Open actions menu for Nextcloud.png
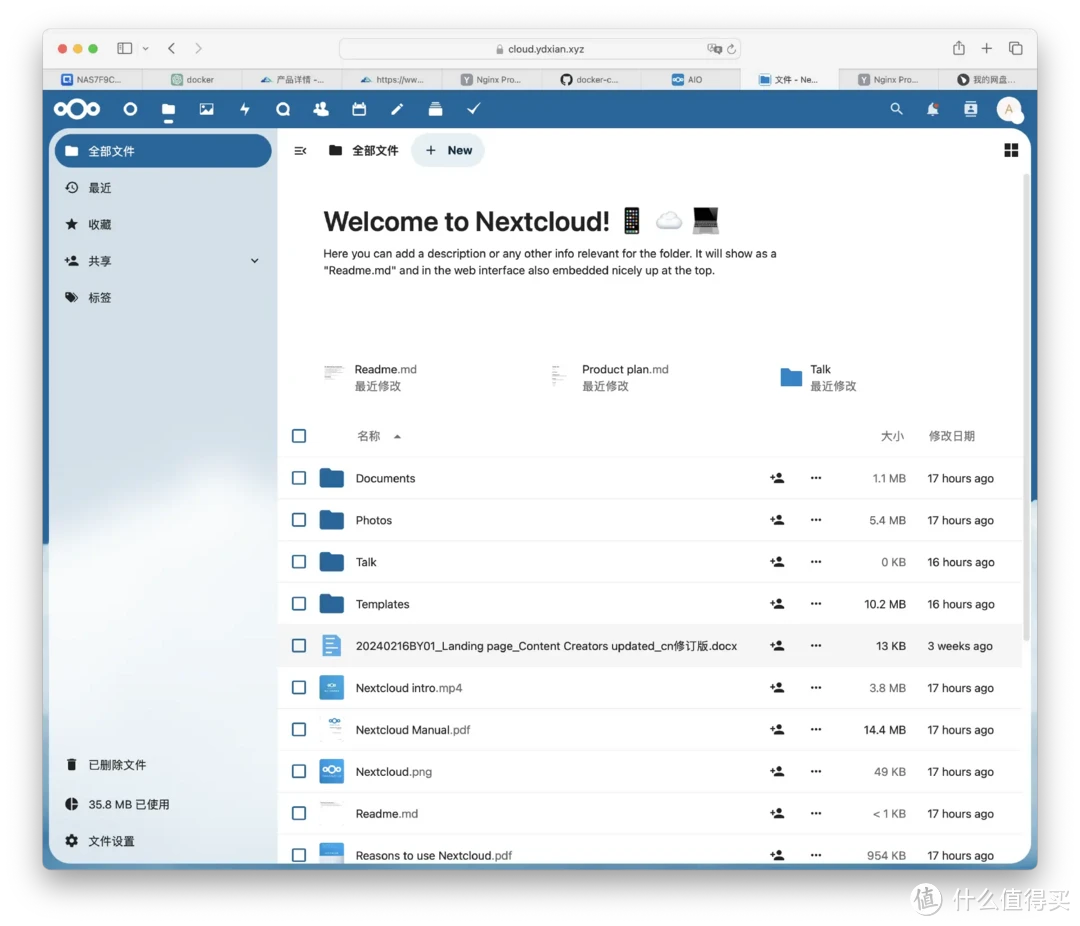This screenshot has height=926, width=1080. click(816, 772)
